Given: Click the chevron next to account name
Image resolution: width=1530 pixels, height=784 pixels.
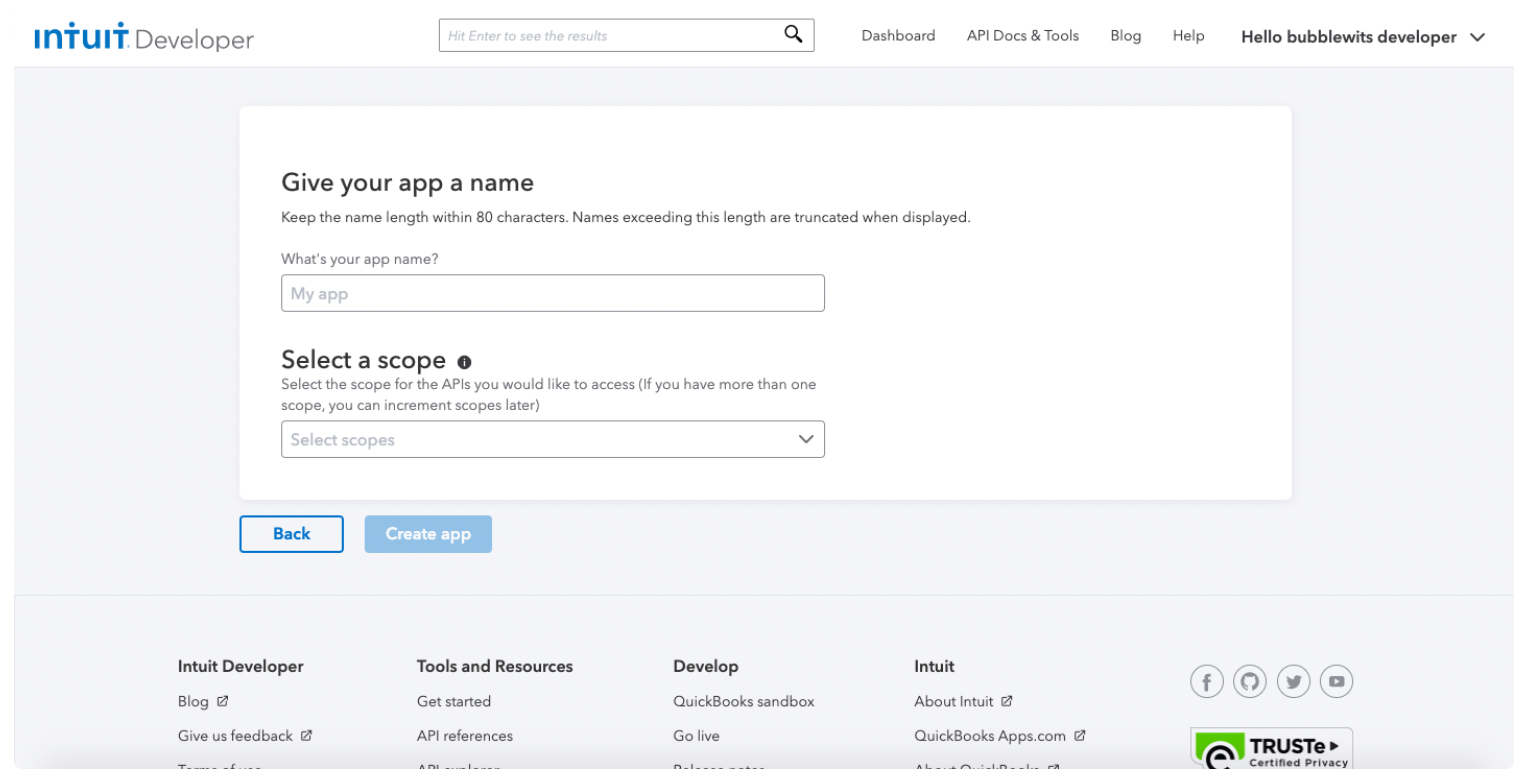Looking at the screenshot, I should (1477, 38).
